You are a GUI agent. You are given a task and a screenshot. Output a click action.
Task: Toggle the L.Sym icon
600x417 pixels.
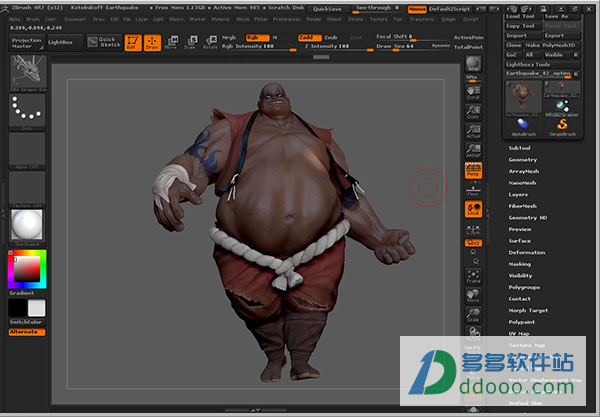pos(473,229)
